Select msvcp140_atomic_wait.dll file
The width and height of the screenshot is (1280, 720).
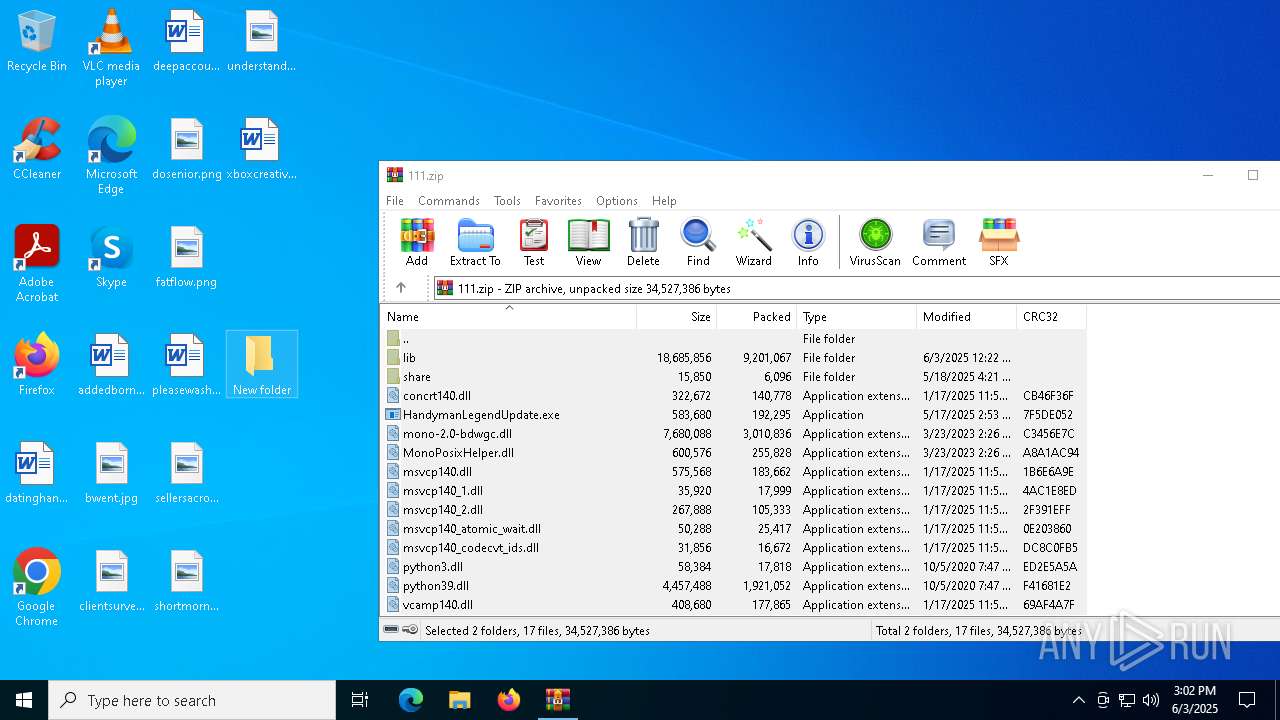[733, 529]
